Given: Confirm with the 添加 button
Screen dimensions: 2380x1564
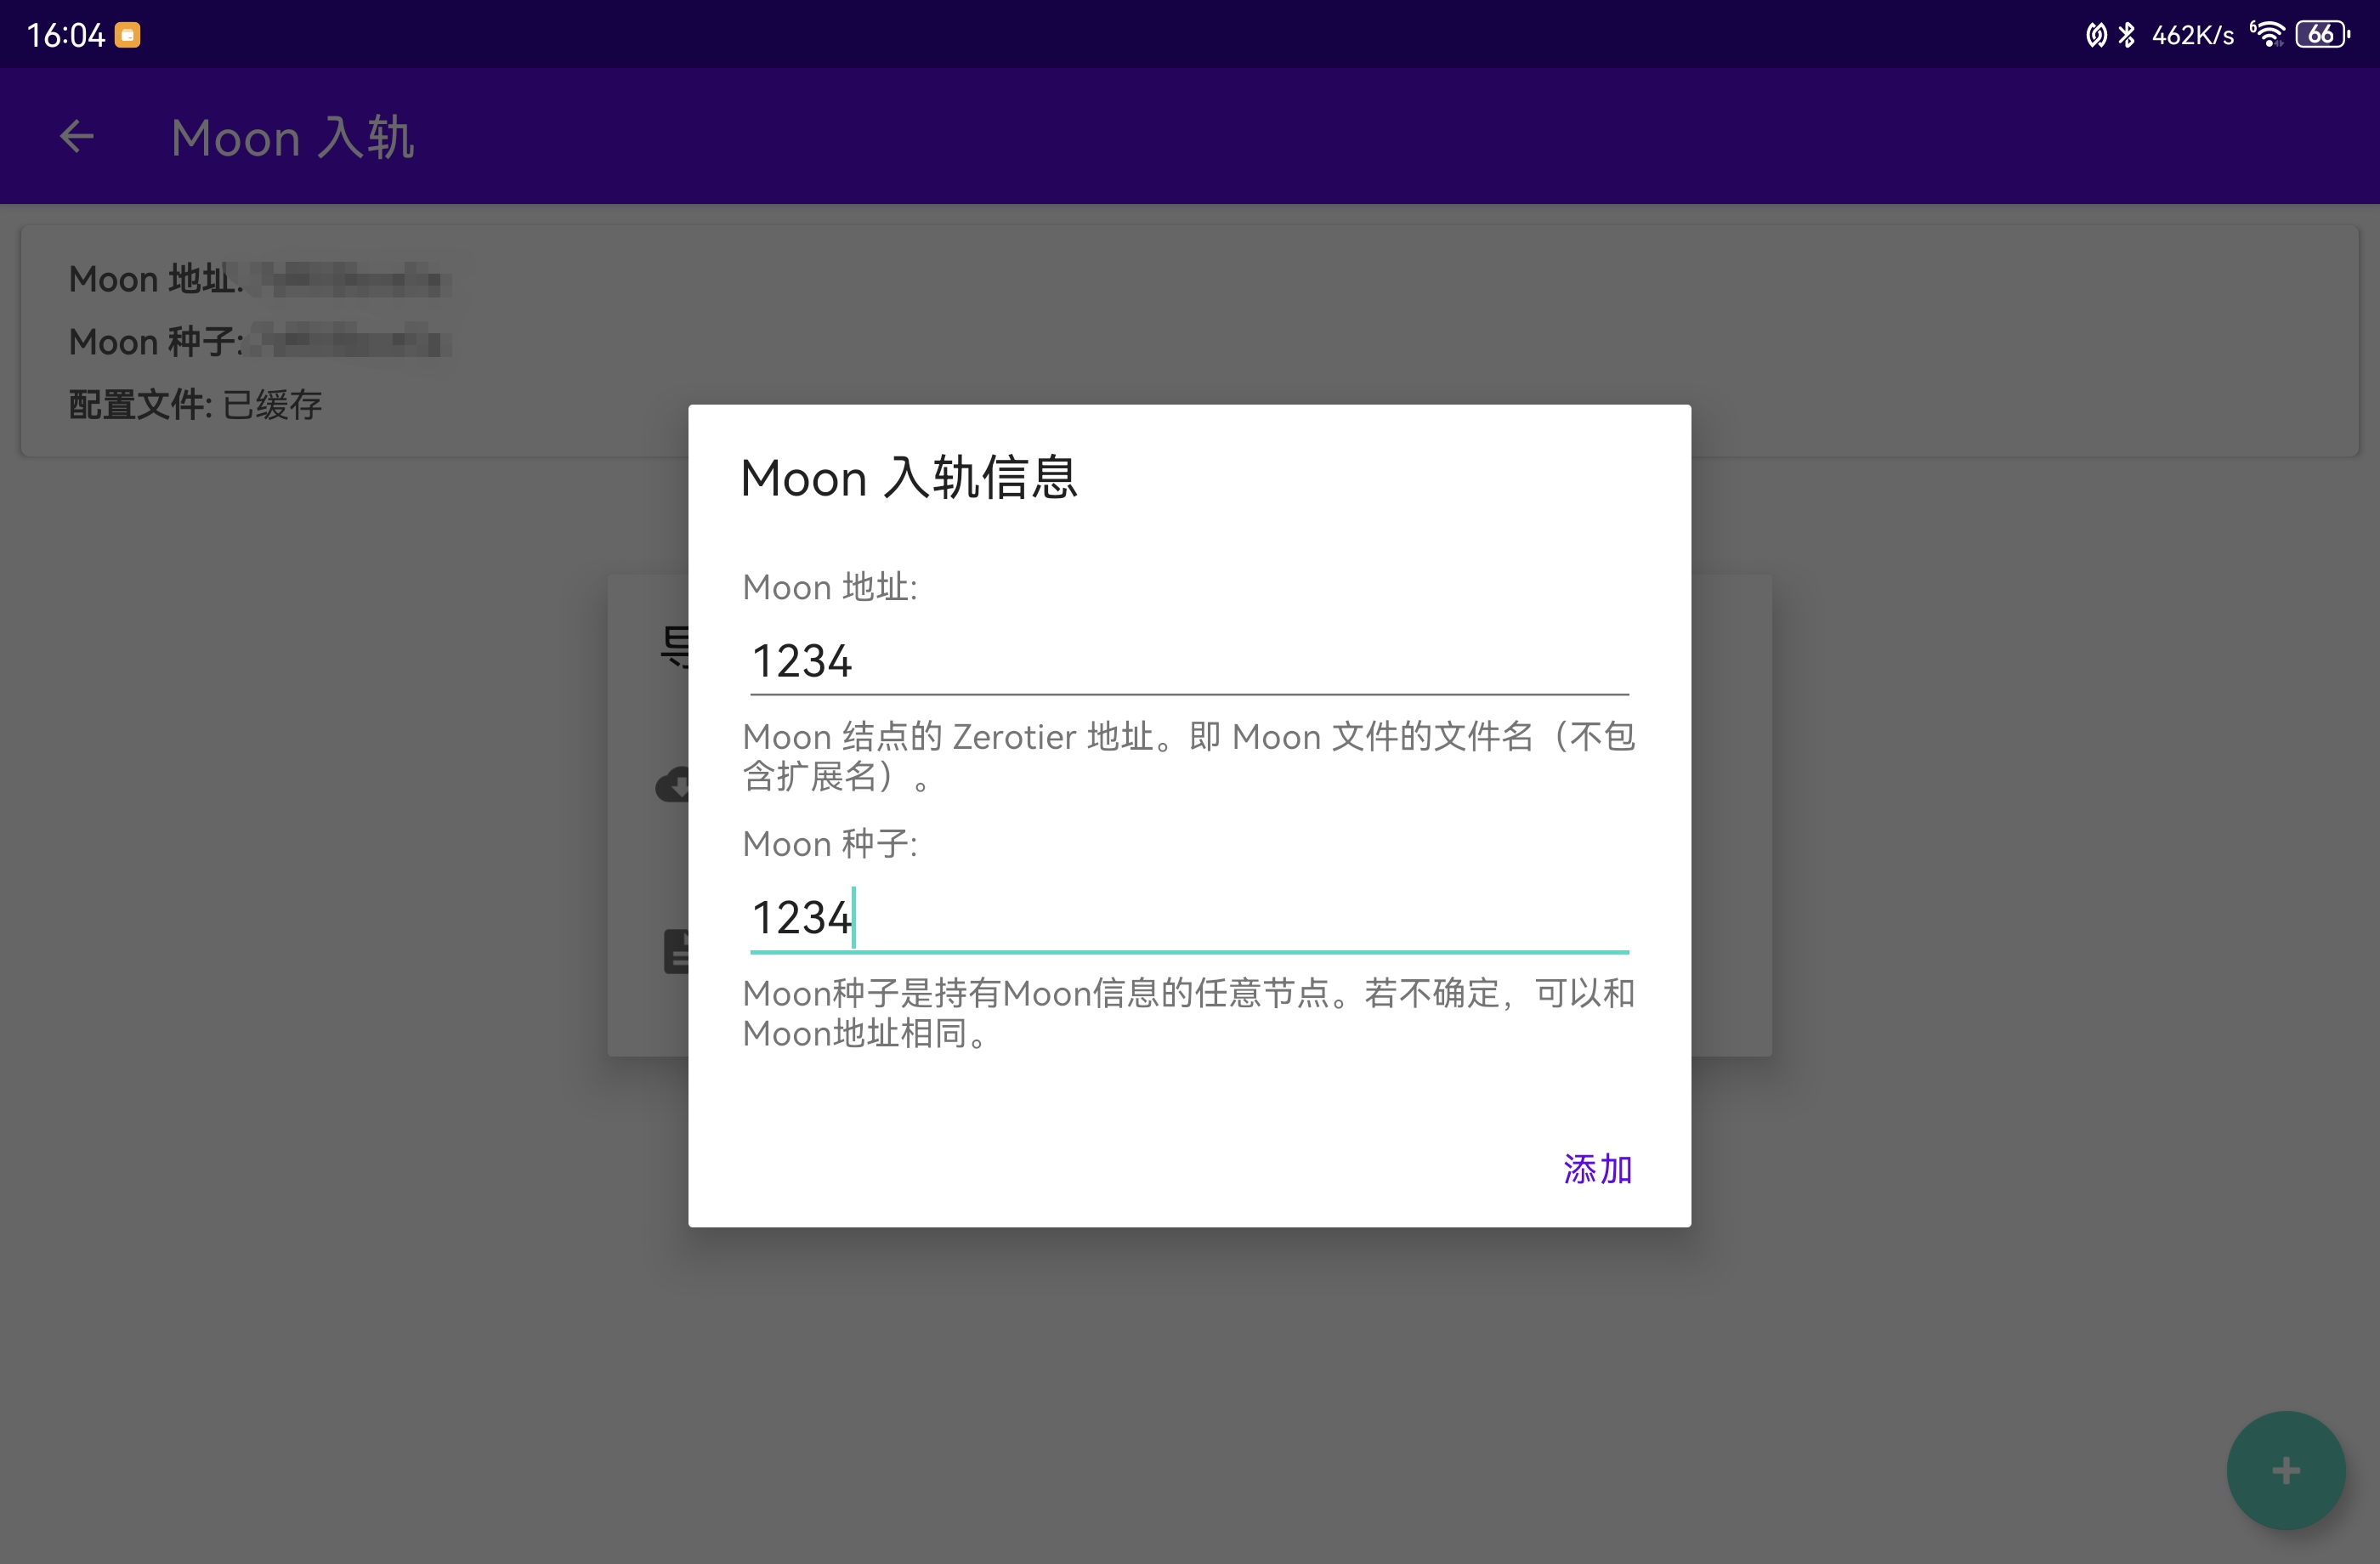Looking at the screenshot, I should (x=1597, y=1169).
